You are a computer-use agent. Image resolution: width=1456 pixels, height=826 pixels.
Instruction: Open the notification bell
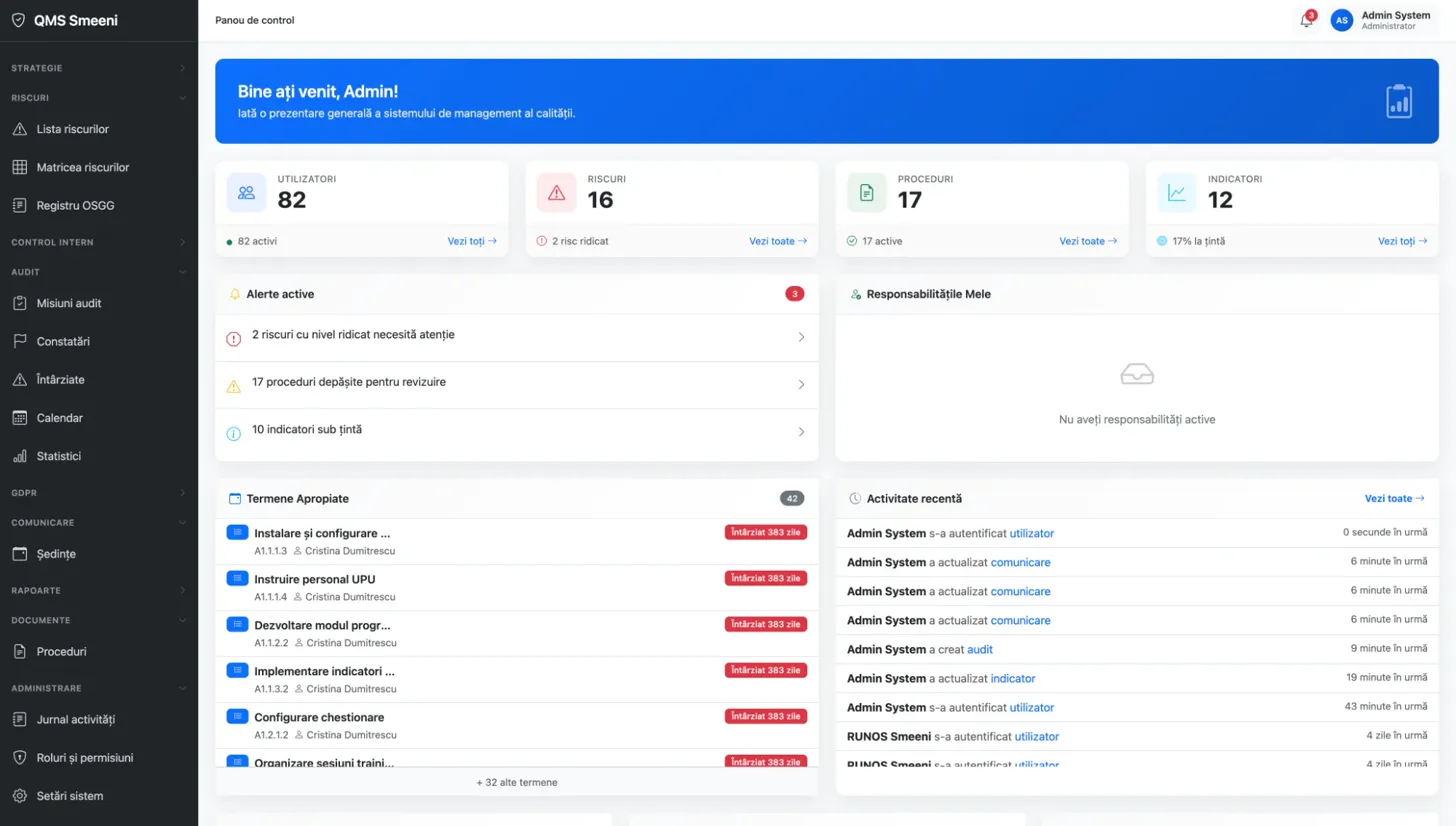tap(1306, 20)
